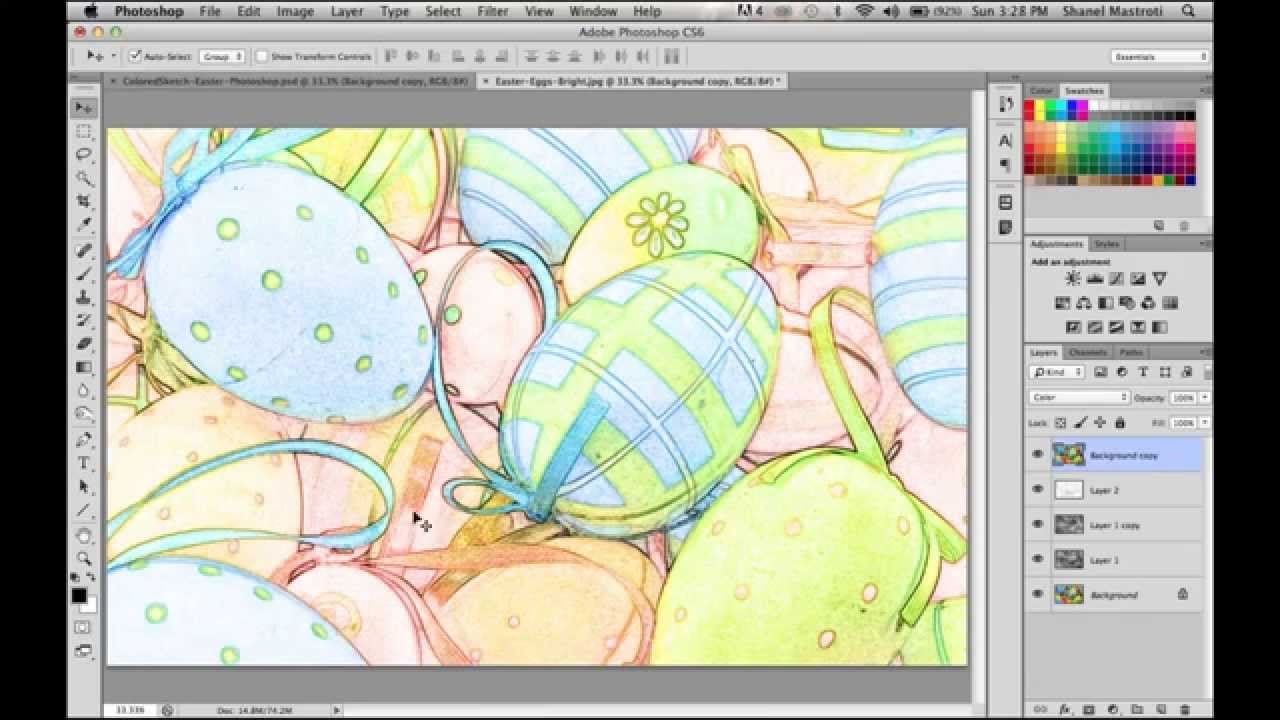The height and width of the screenshot is (720, 1280).
Task: Switch to the Styles tab
Action: pyautogui.click(x=1106, y=244)
